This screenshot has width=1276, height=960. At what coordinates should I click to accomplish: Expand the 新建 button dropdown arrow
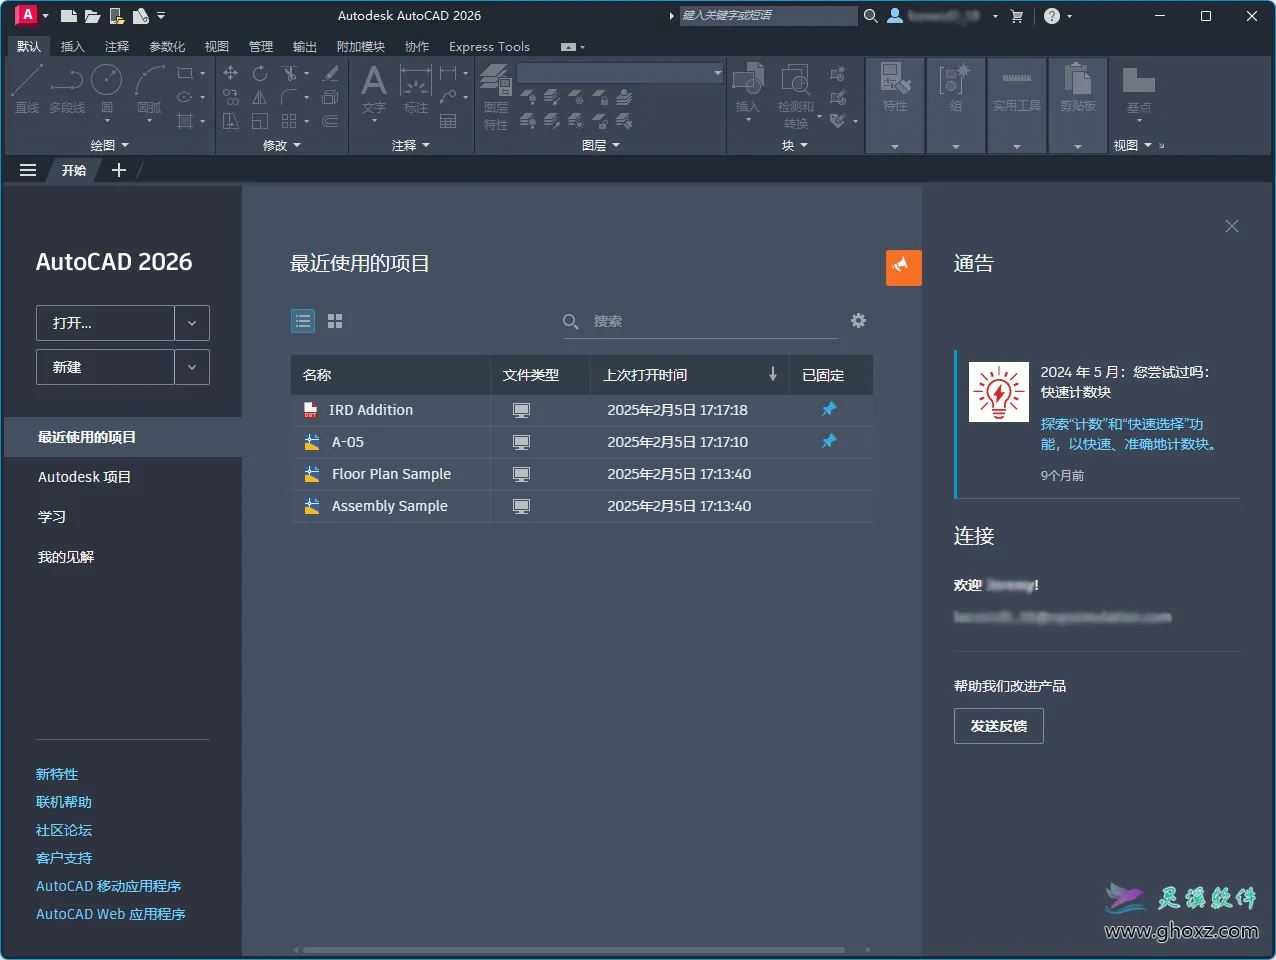tap(192, 367)
